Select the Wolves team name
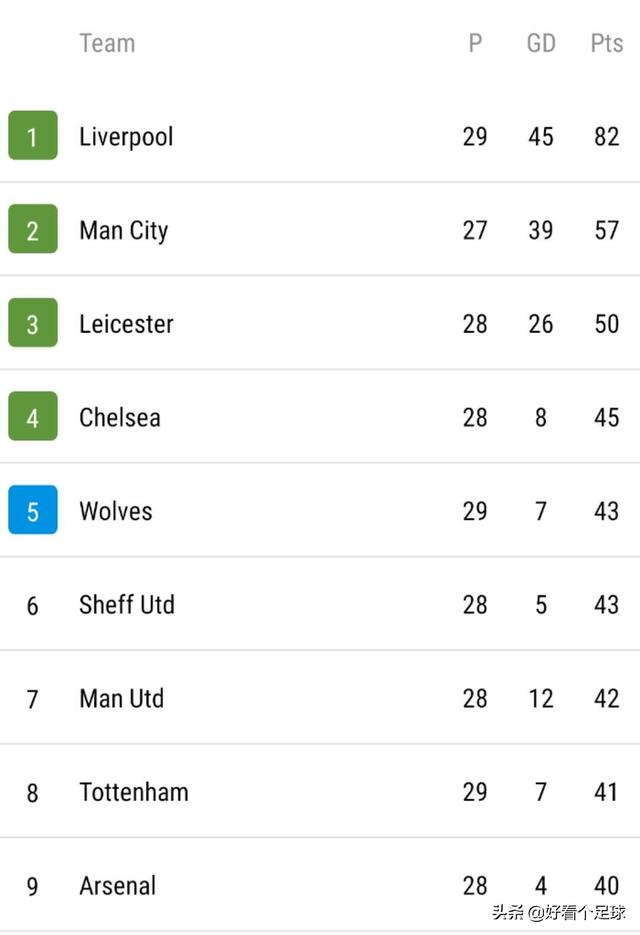This screenshot has width=640, height=935. 116,511
